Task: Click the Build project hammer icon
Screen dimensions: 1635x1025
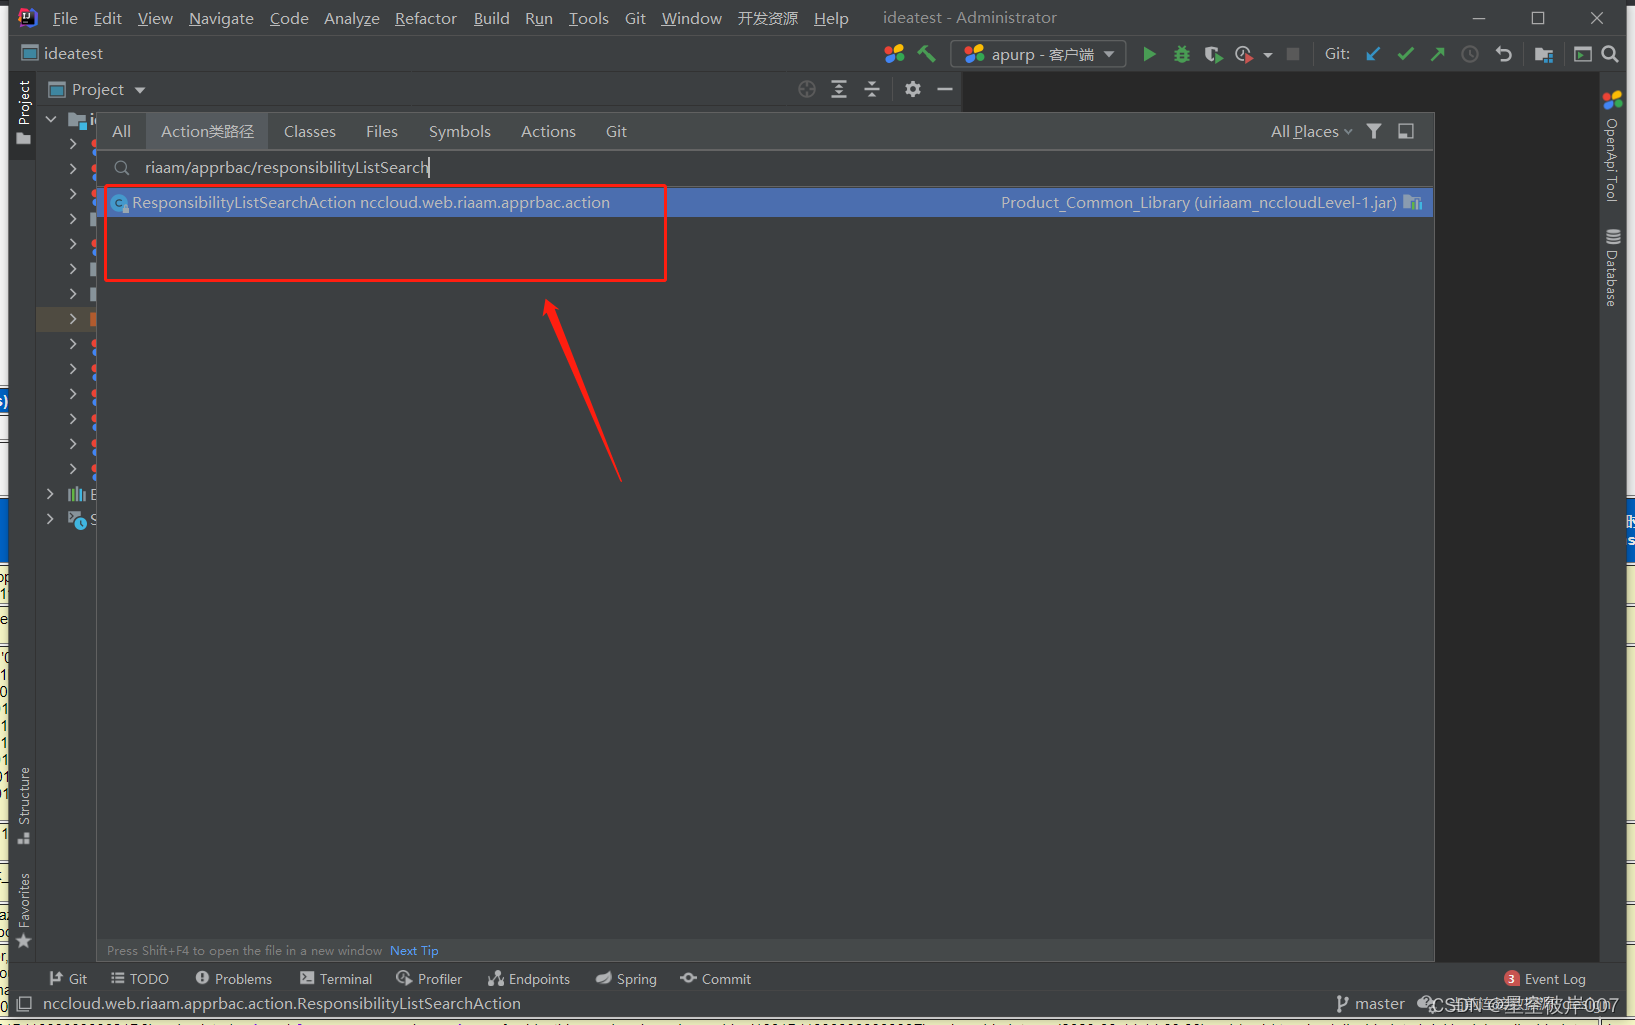Action: coord(927,54)
